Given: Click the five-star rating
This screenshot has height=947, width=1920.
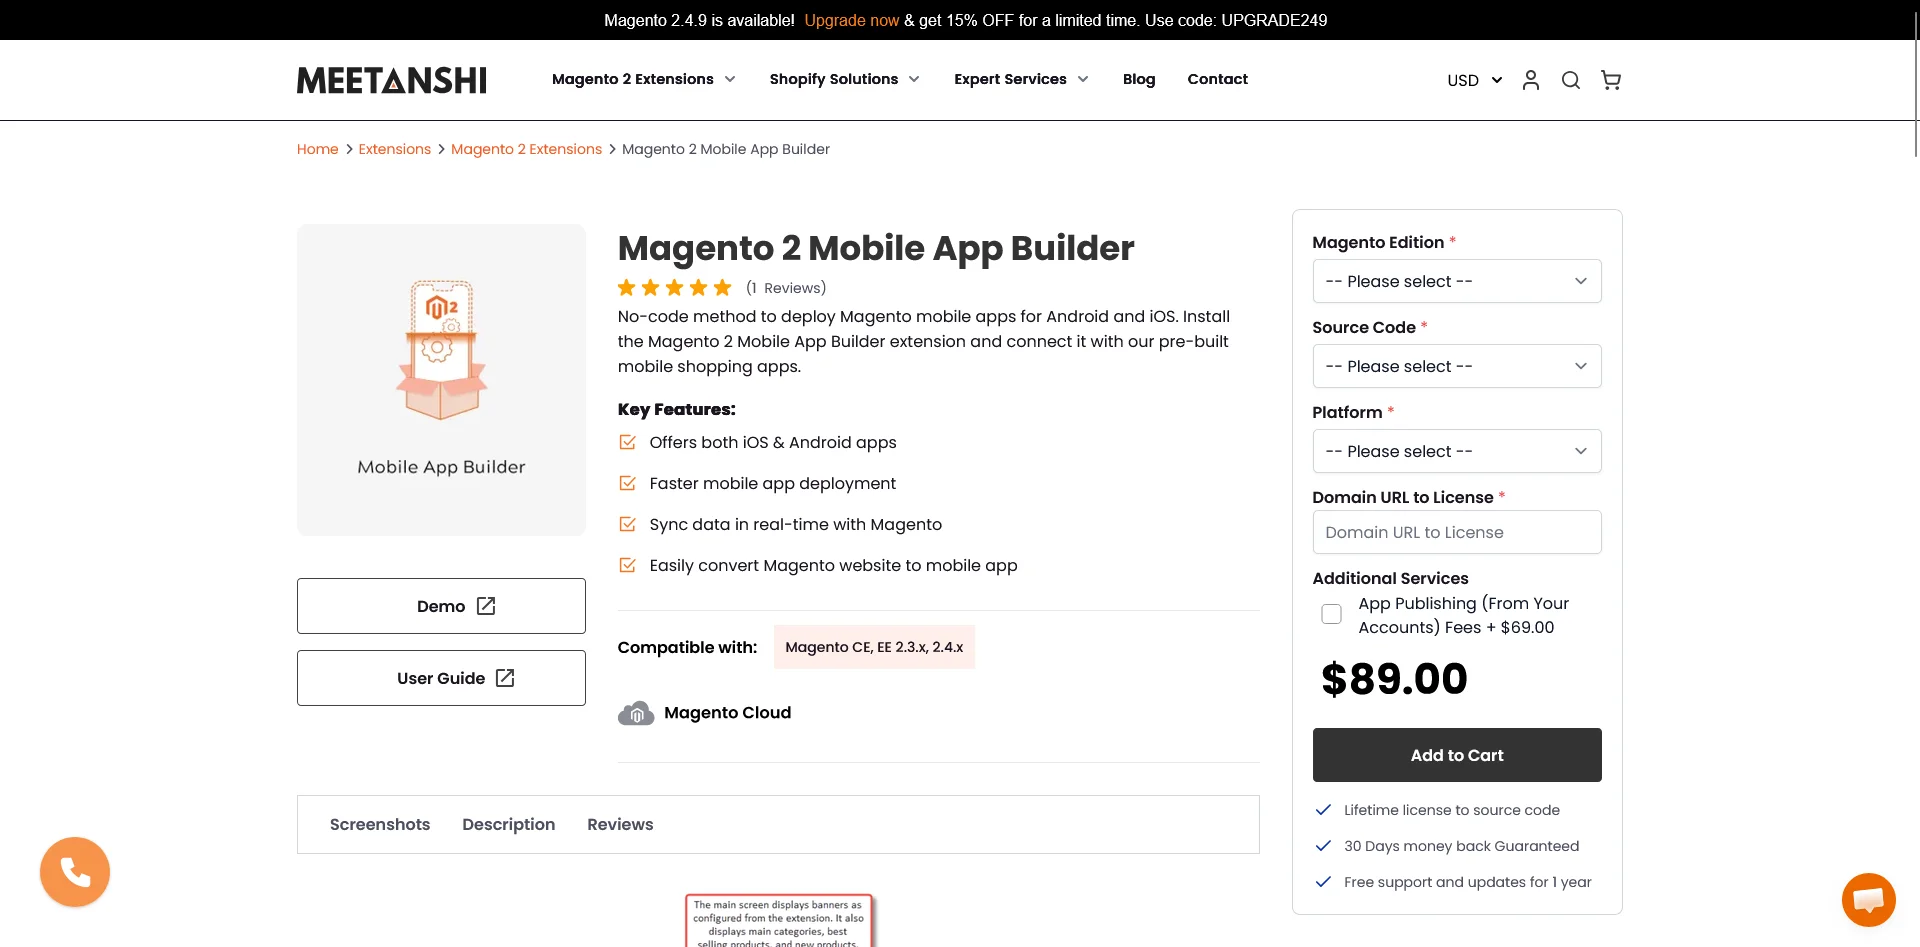Looking at the screenshot, I should pos(675,288).
